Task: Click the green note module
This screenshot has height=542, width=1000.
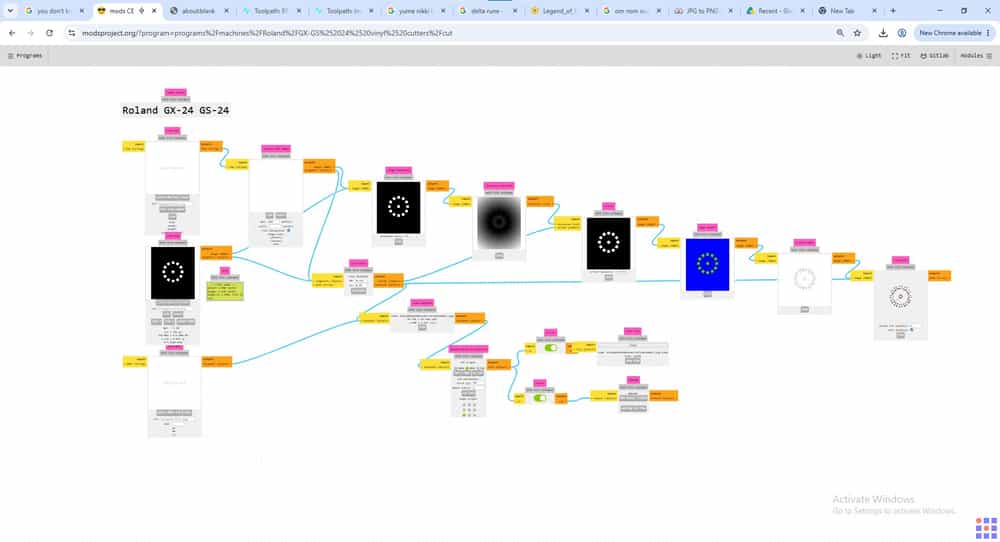Action: (225, 291)
